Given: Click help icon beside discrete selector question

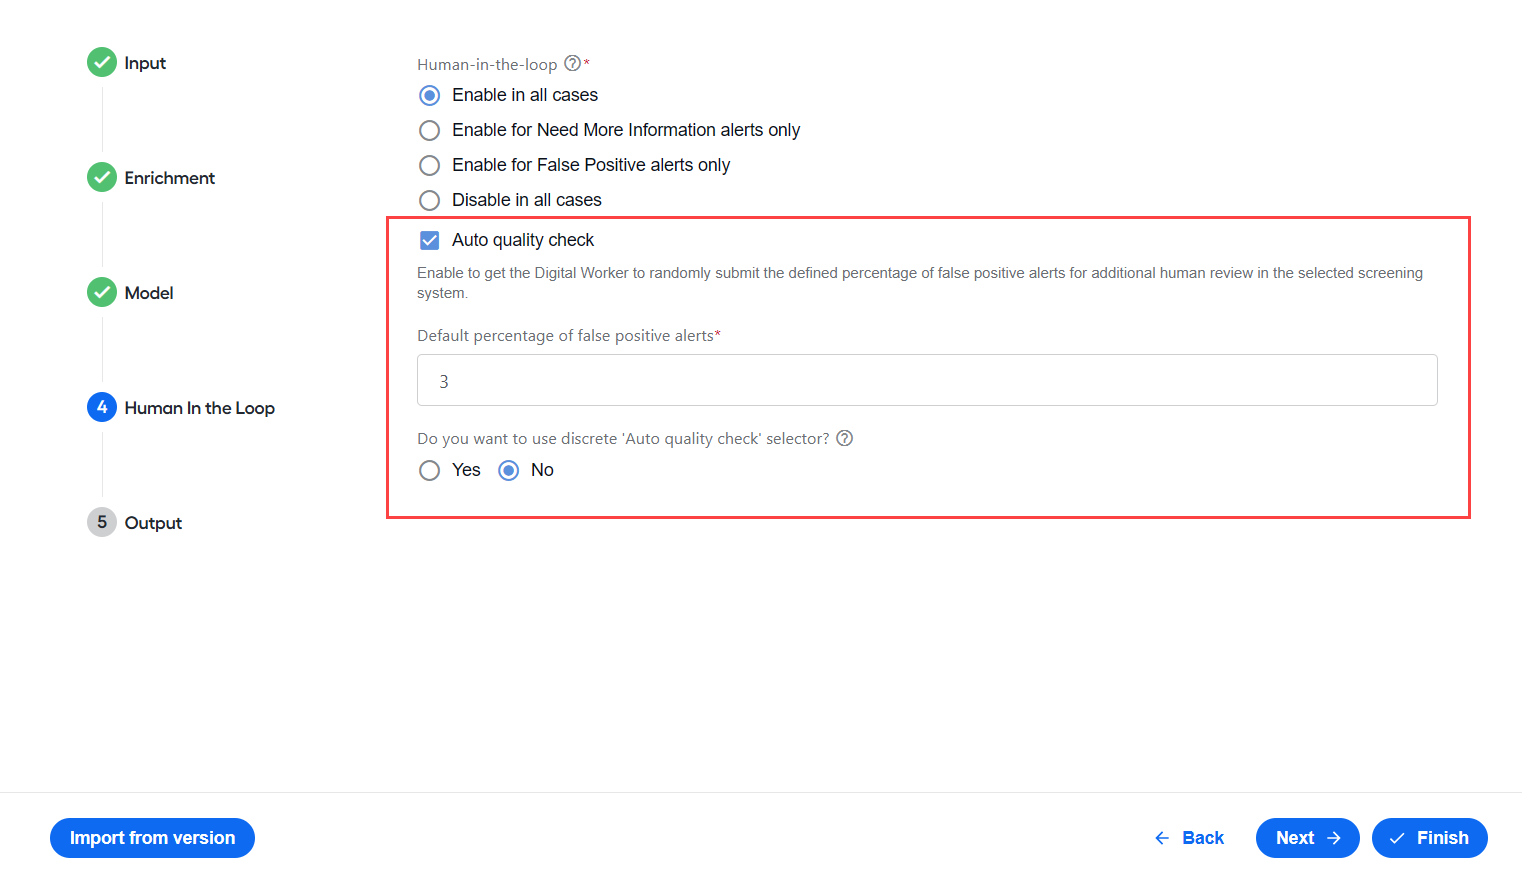Looking at the screenshot, I should point(845,438).
